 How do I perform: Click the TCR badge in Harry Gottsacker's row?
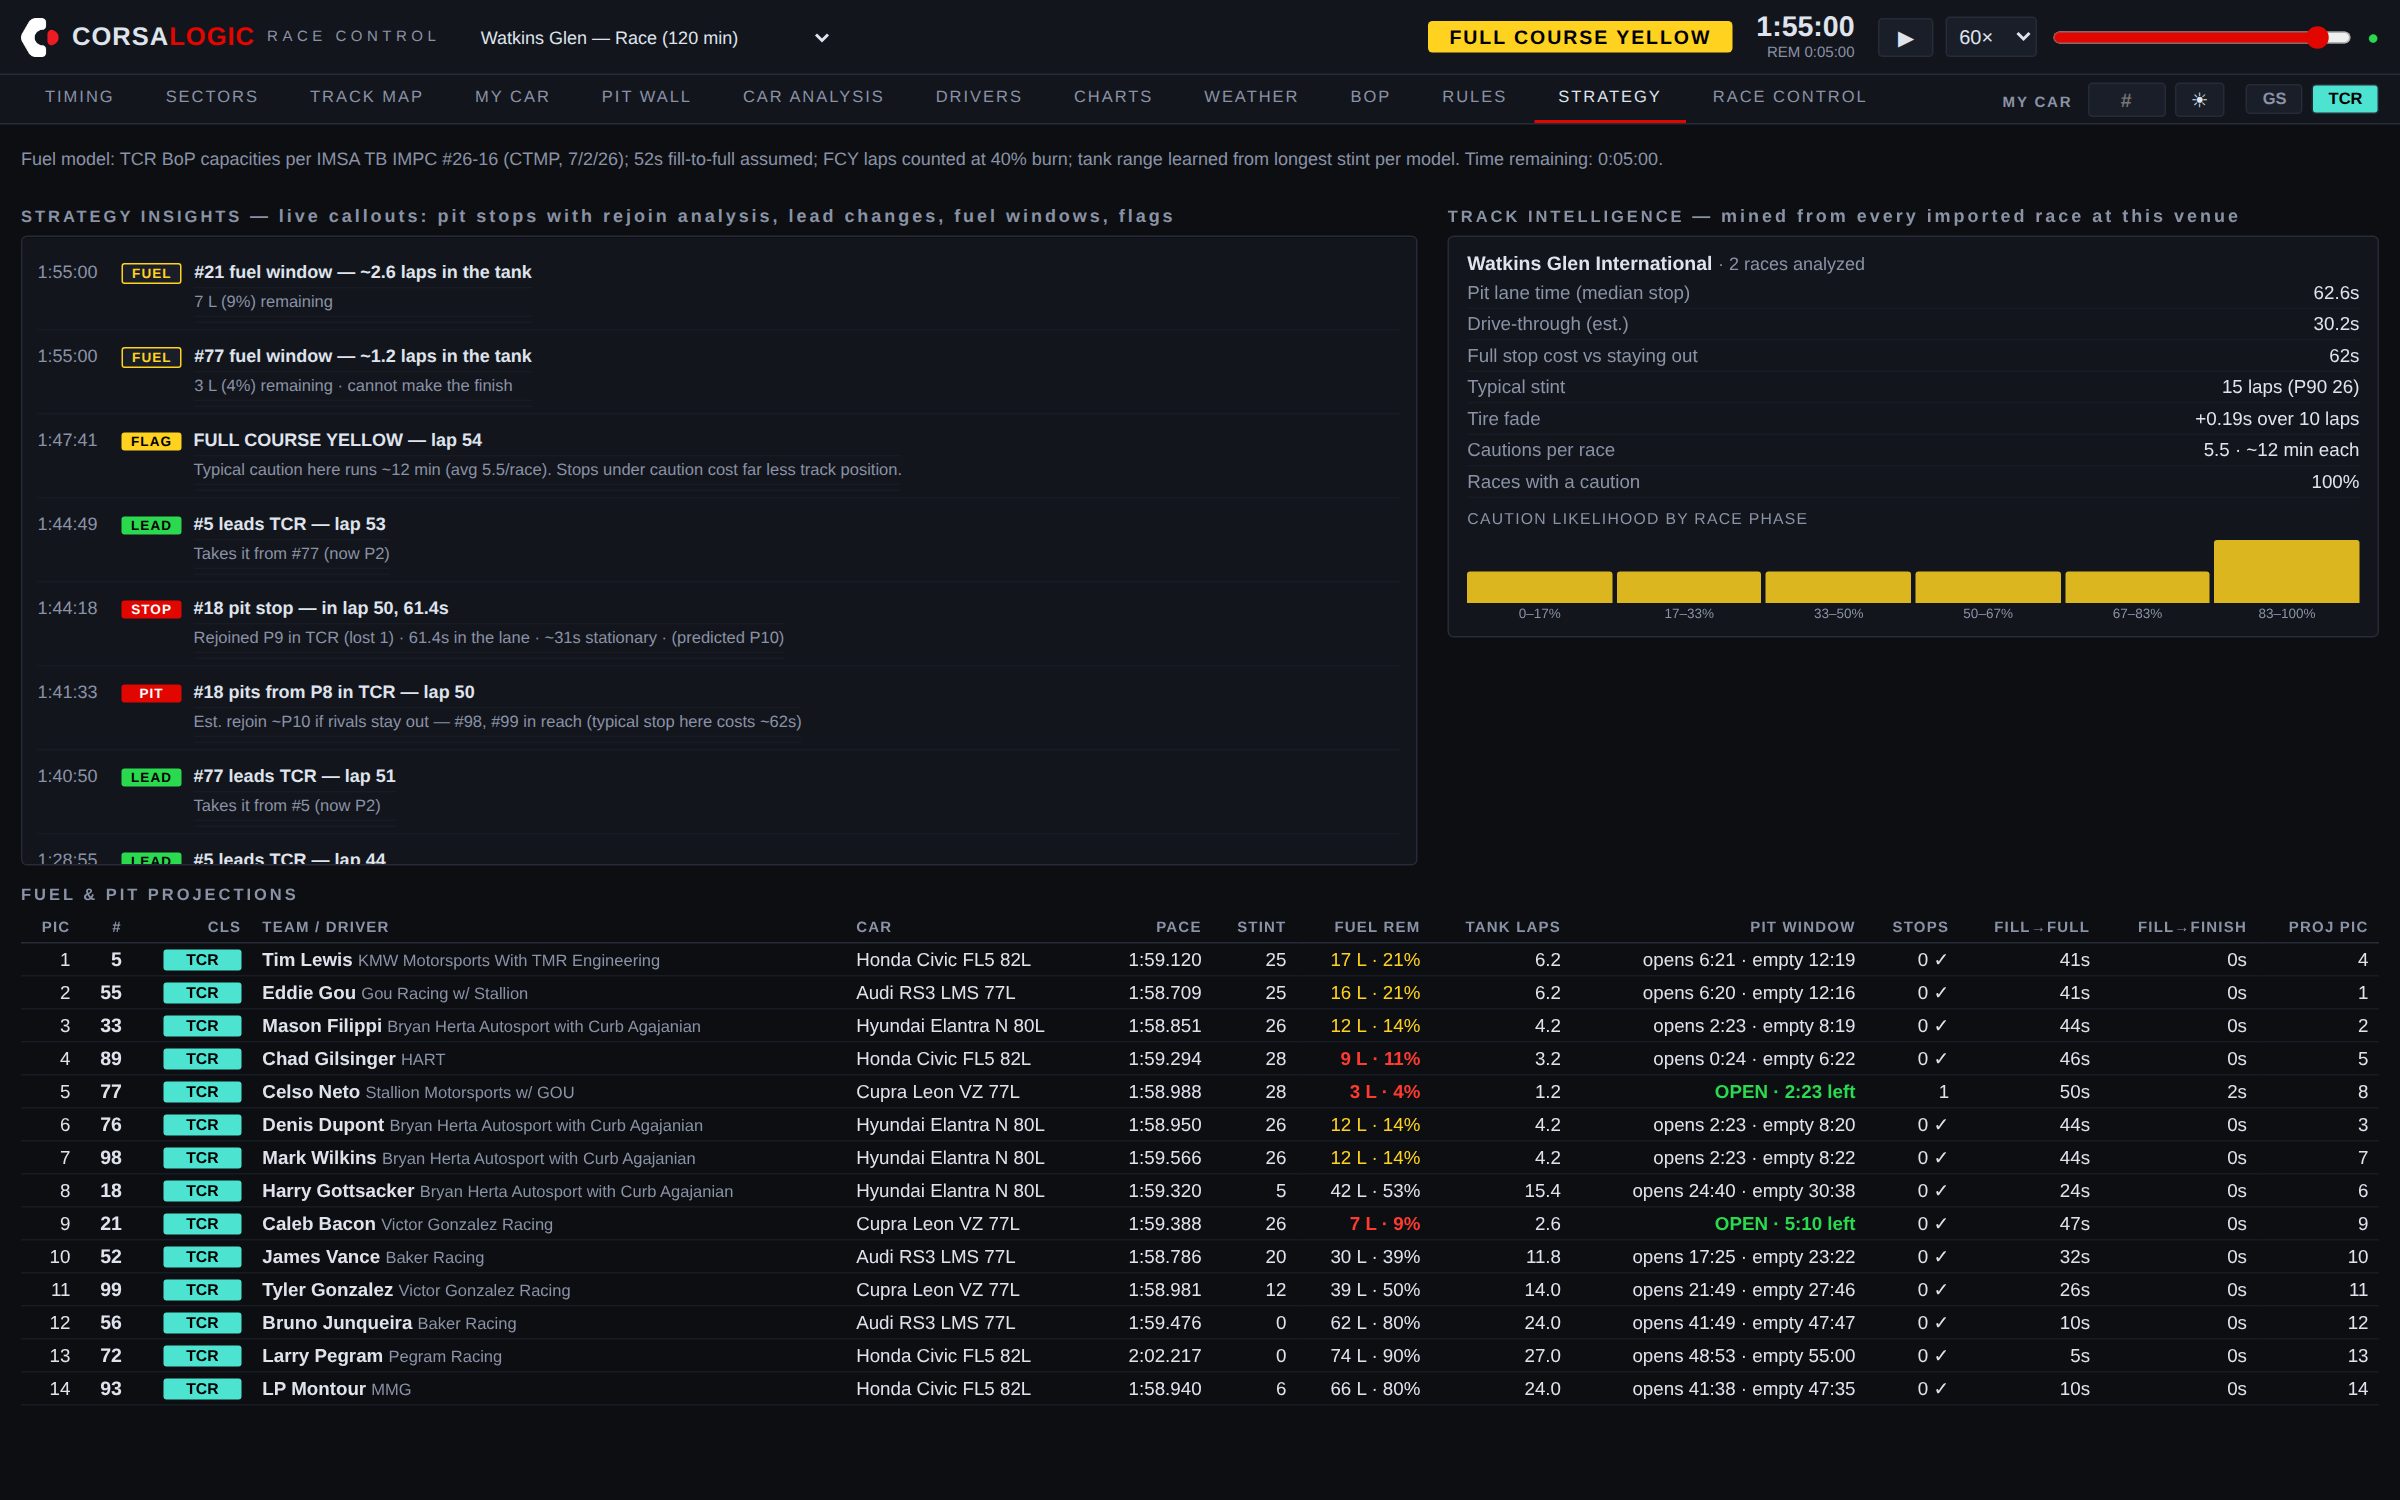pyautogui.click(x=202, y=1191)
